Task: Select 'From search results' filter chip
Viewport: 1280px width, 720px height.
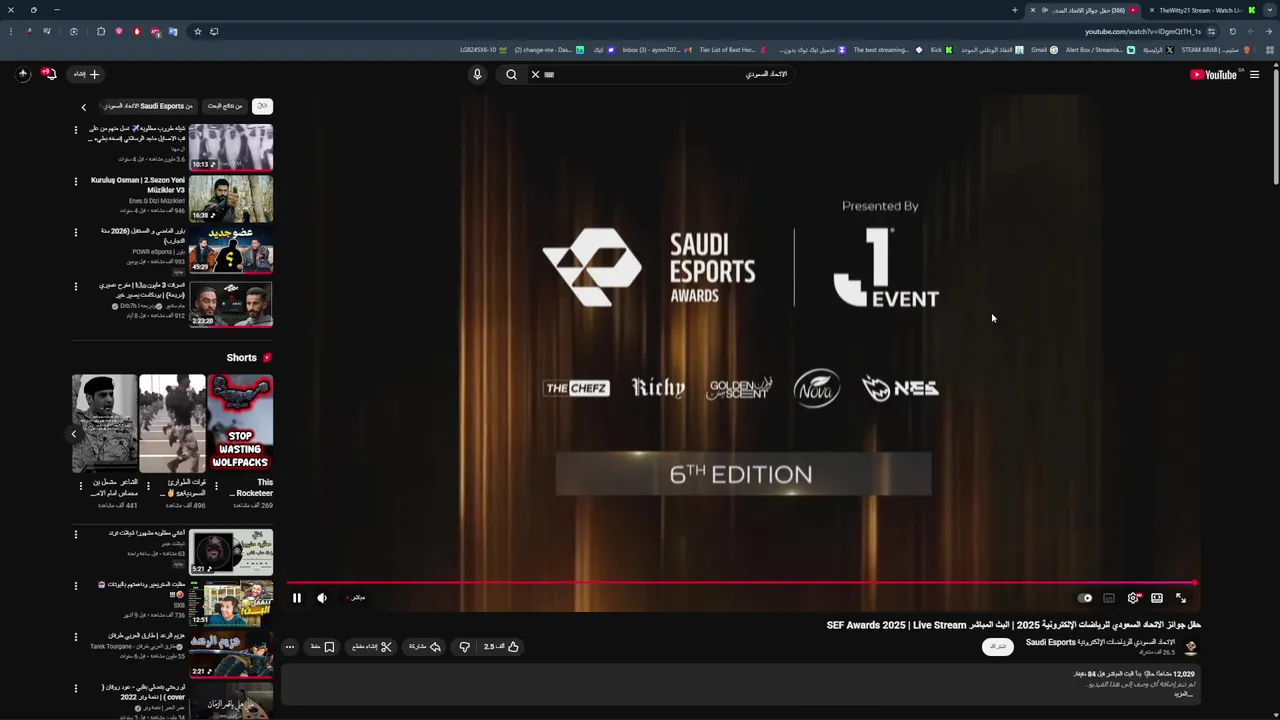Action: point(225,106)
